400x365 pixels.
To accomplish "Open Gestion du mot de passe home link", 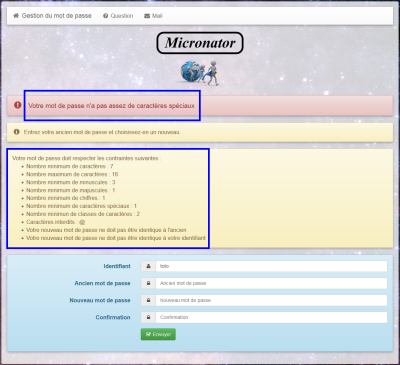I will (52, 16).
